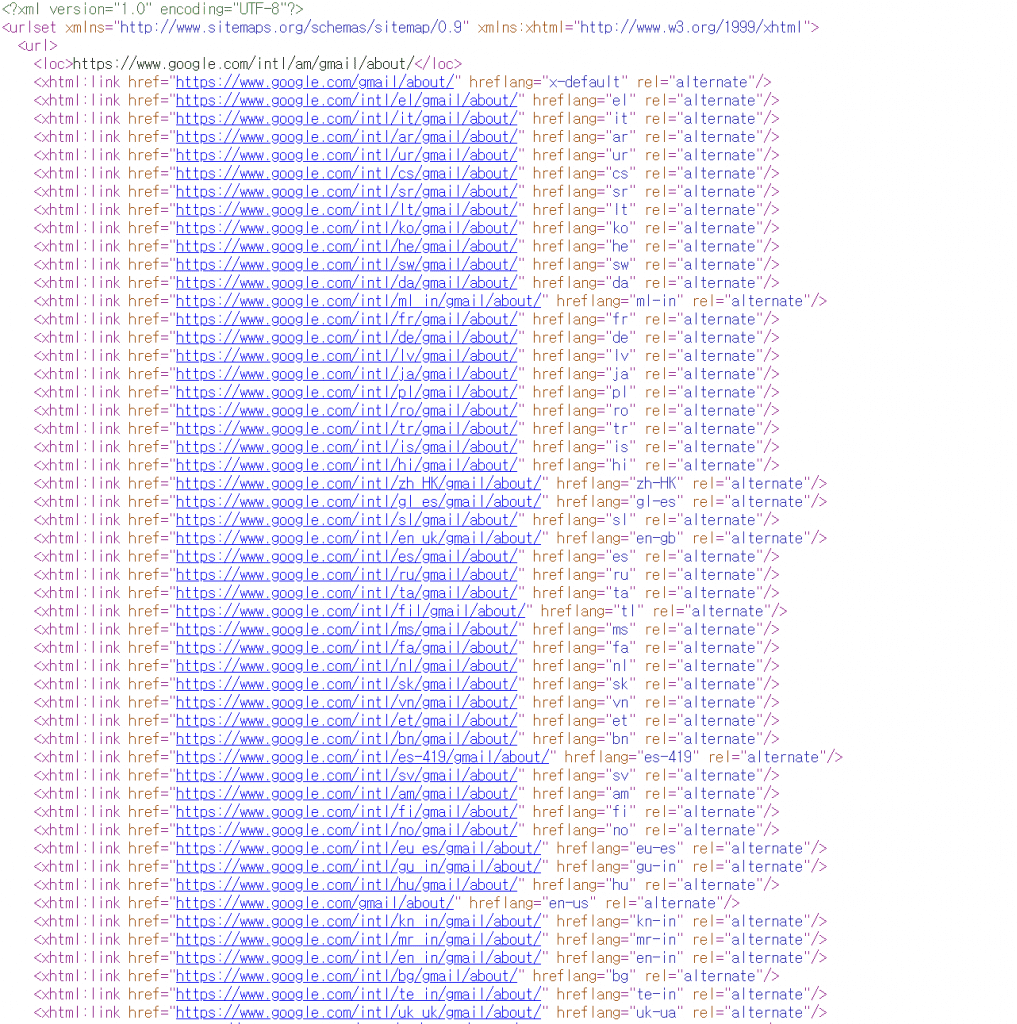Follow the intl/es-419/gmail/about link
The width and height of the screenshot is (1017, 1024).
363,758
